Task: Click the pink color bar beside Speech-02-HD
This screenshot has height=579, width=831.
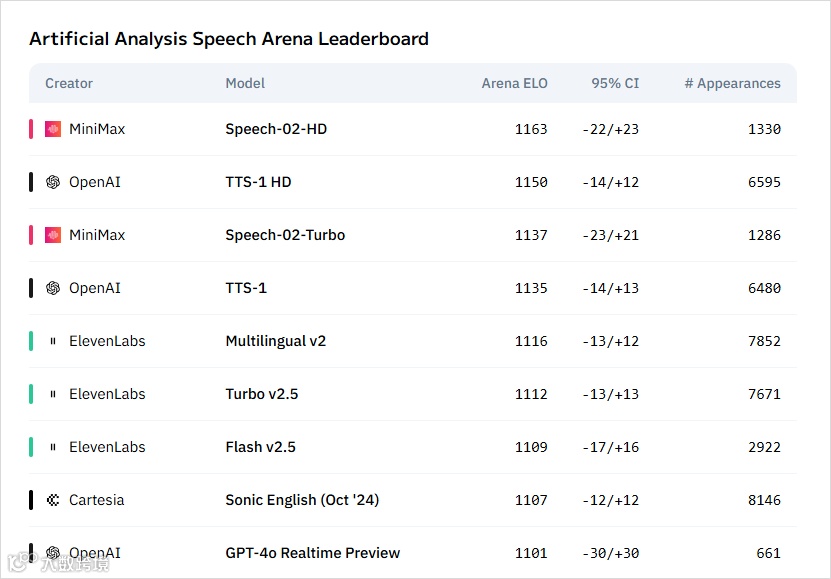Action: click(31, 129)
